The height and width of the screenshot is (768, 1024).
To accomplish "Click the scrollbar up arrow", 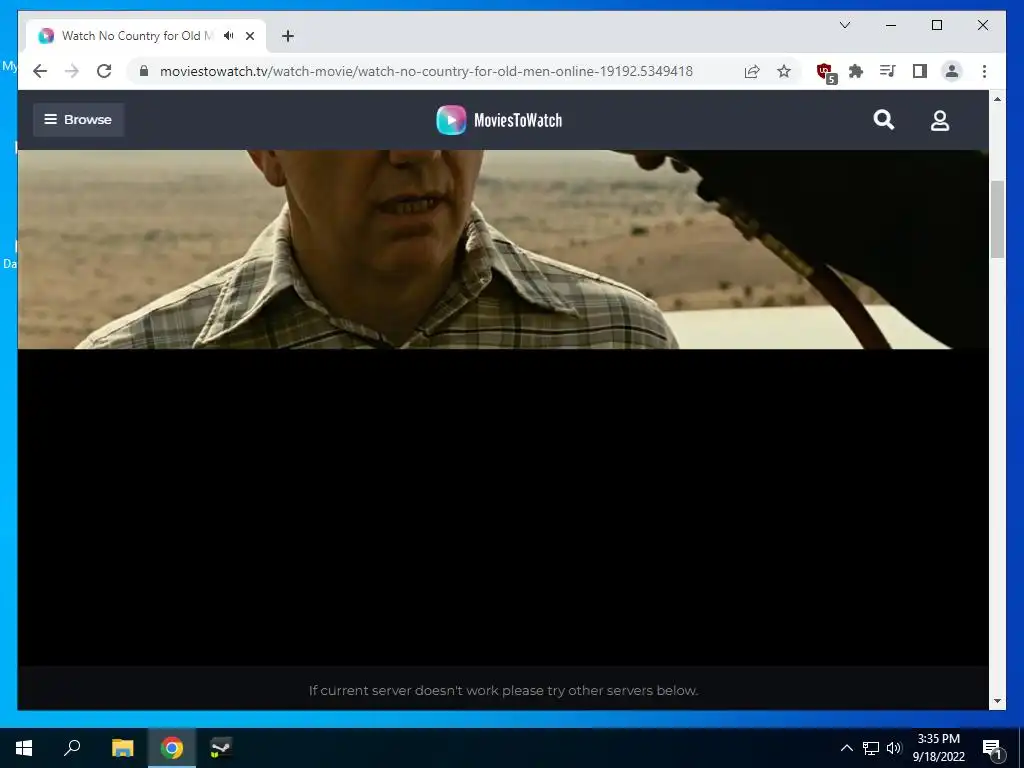I will (x=997, y=99).
